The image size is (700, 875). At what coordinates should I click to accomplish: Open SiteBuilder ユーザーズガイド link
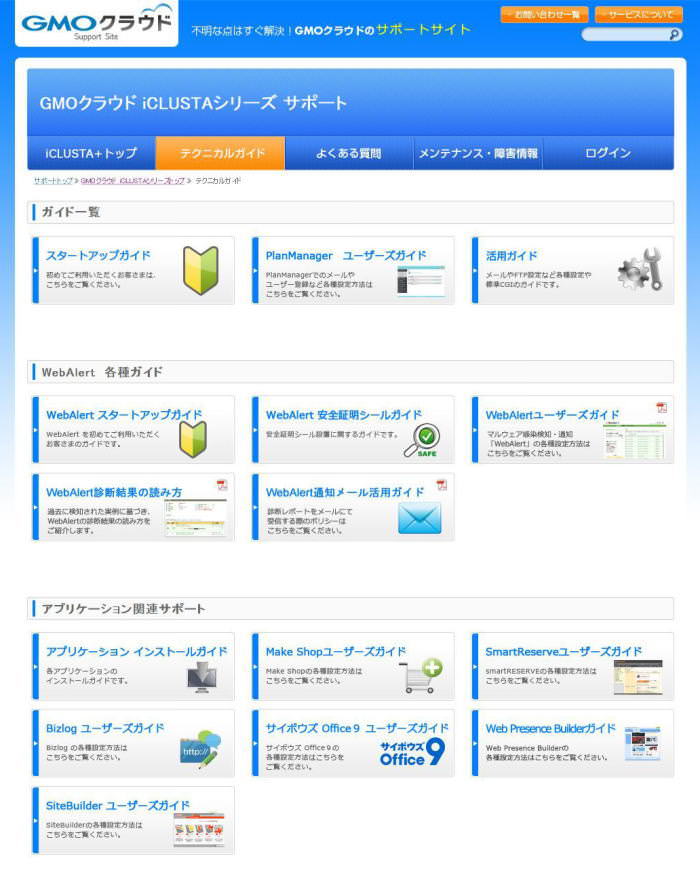pos(118,806)
